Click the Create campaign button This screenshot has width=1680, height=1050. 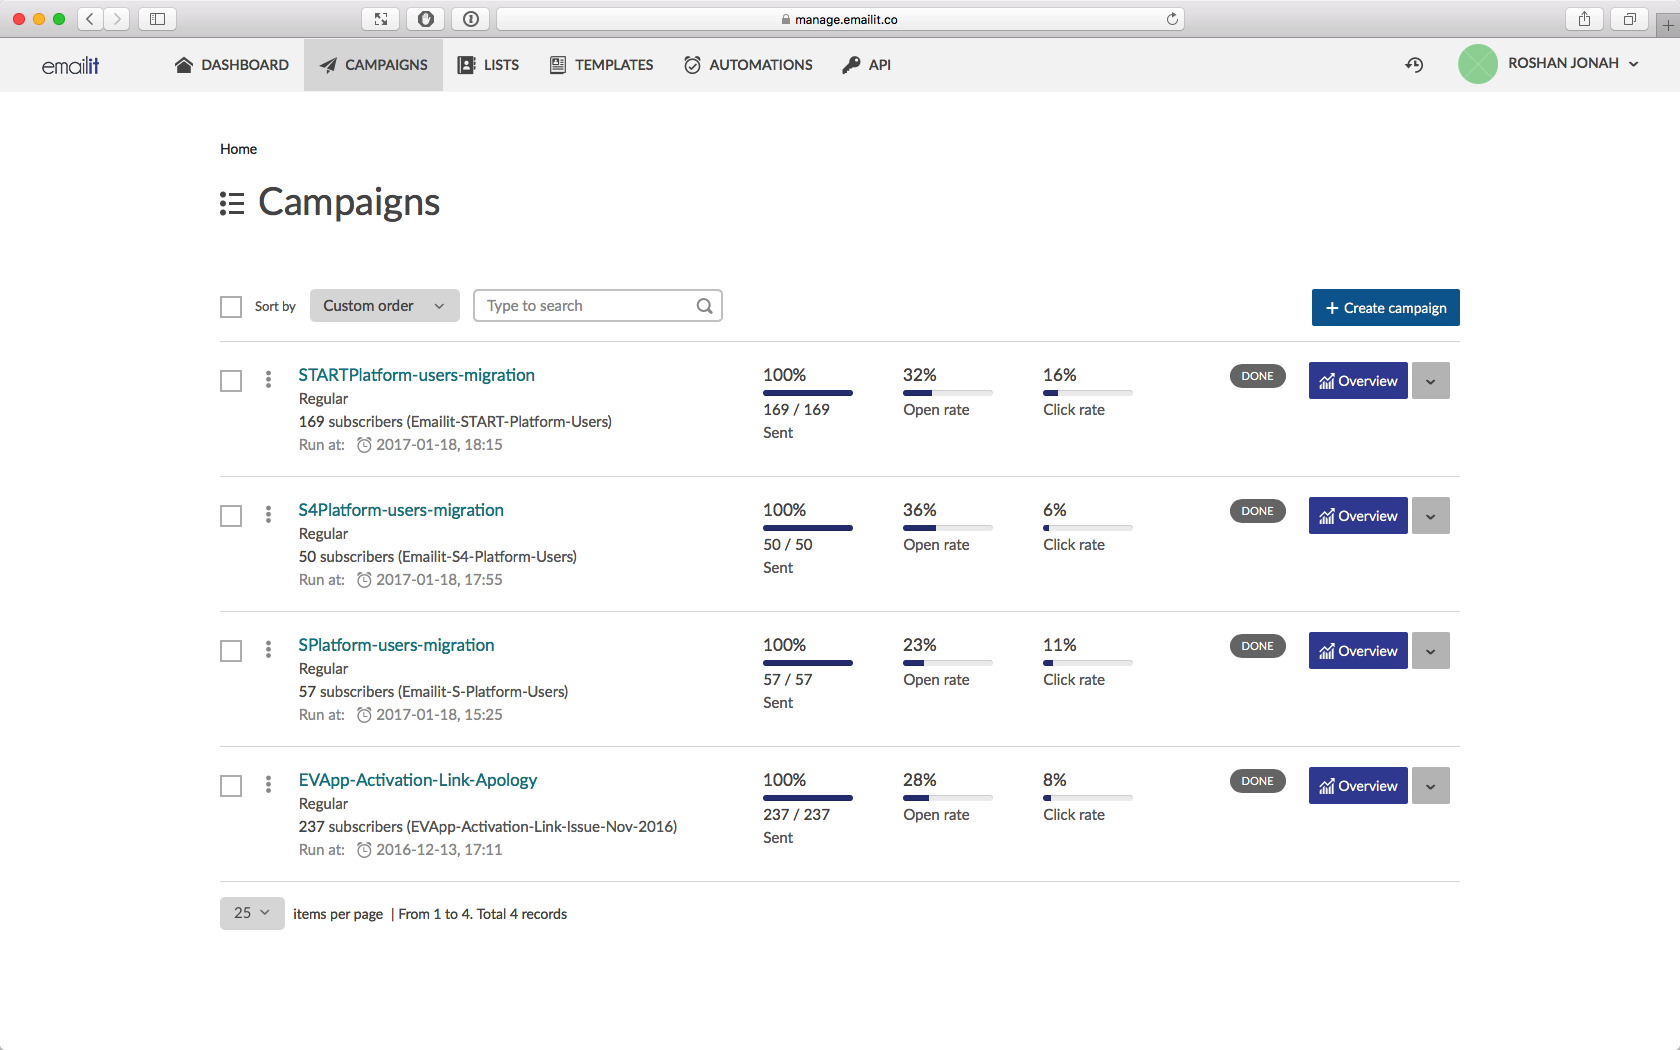point(1385,307)
